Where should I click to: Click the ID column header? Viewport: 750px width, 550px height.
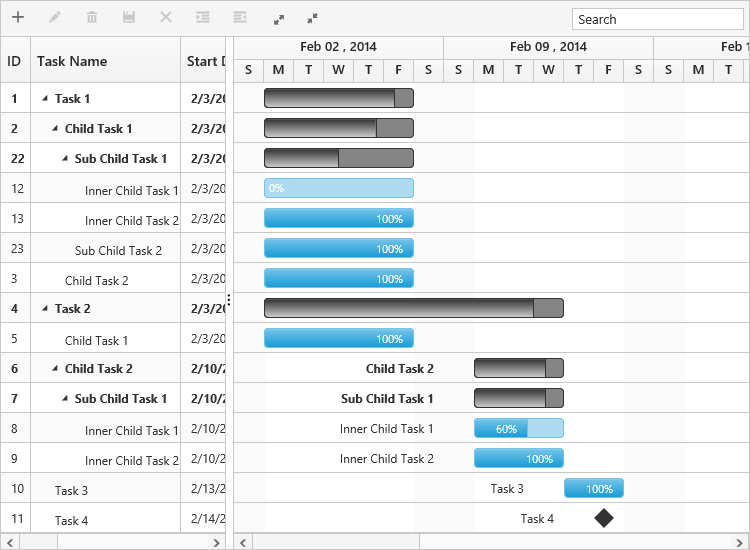pos(15,61)
